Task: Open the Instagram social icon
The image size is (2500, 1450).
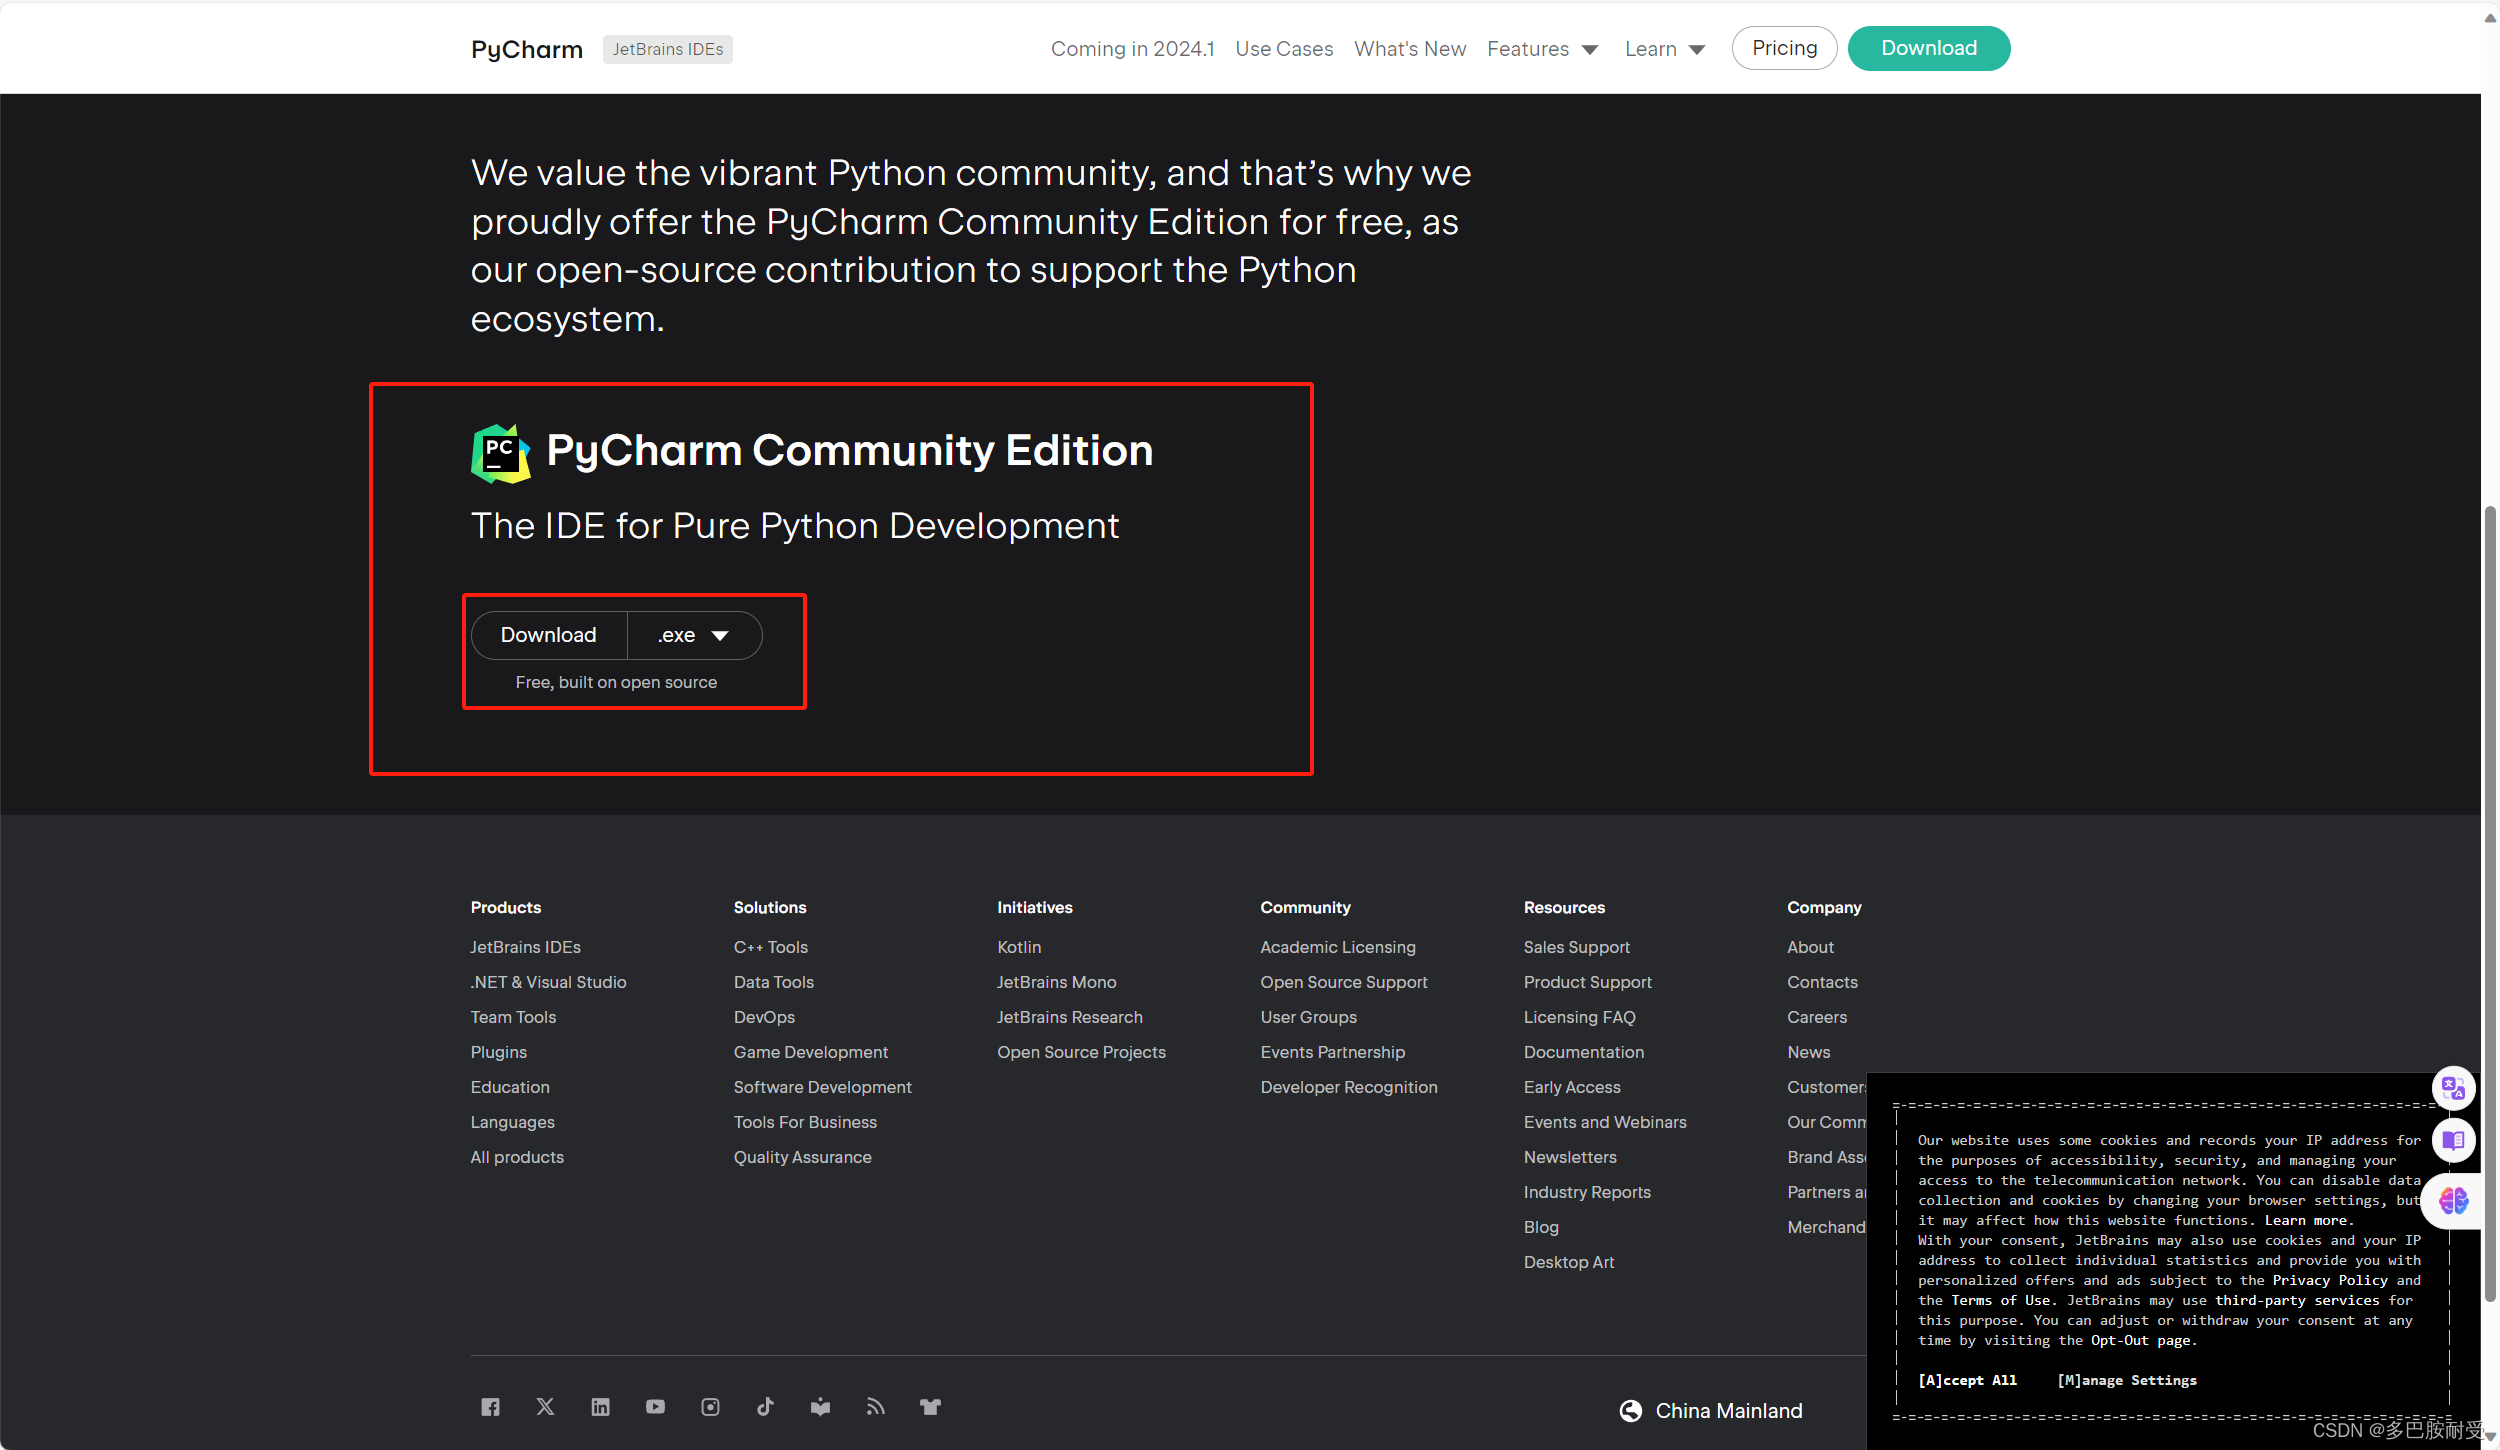Action: pos(710,1407)
